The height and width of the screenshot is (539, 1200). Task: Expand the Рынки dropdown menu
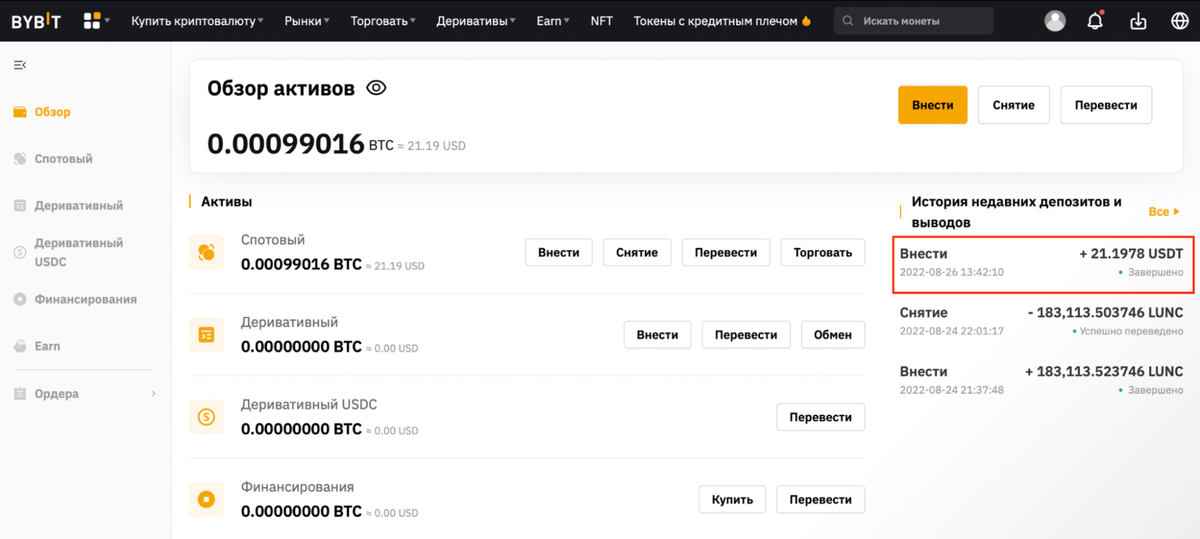[308, 20]
